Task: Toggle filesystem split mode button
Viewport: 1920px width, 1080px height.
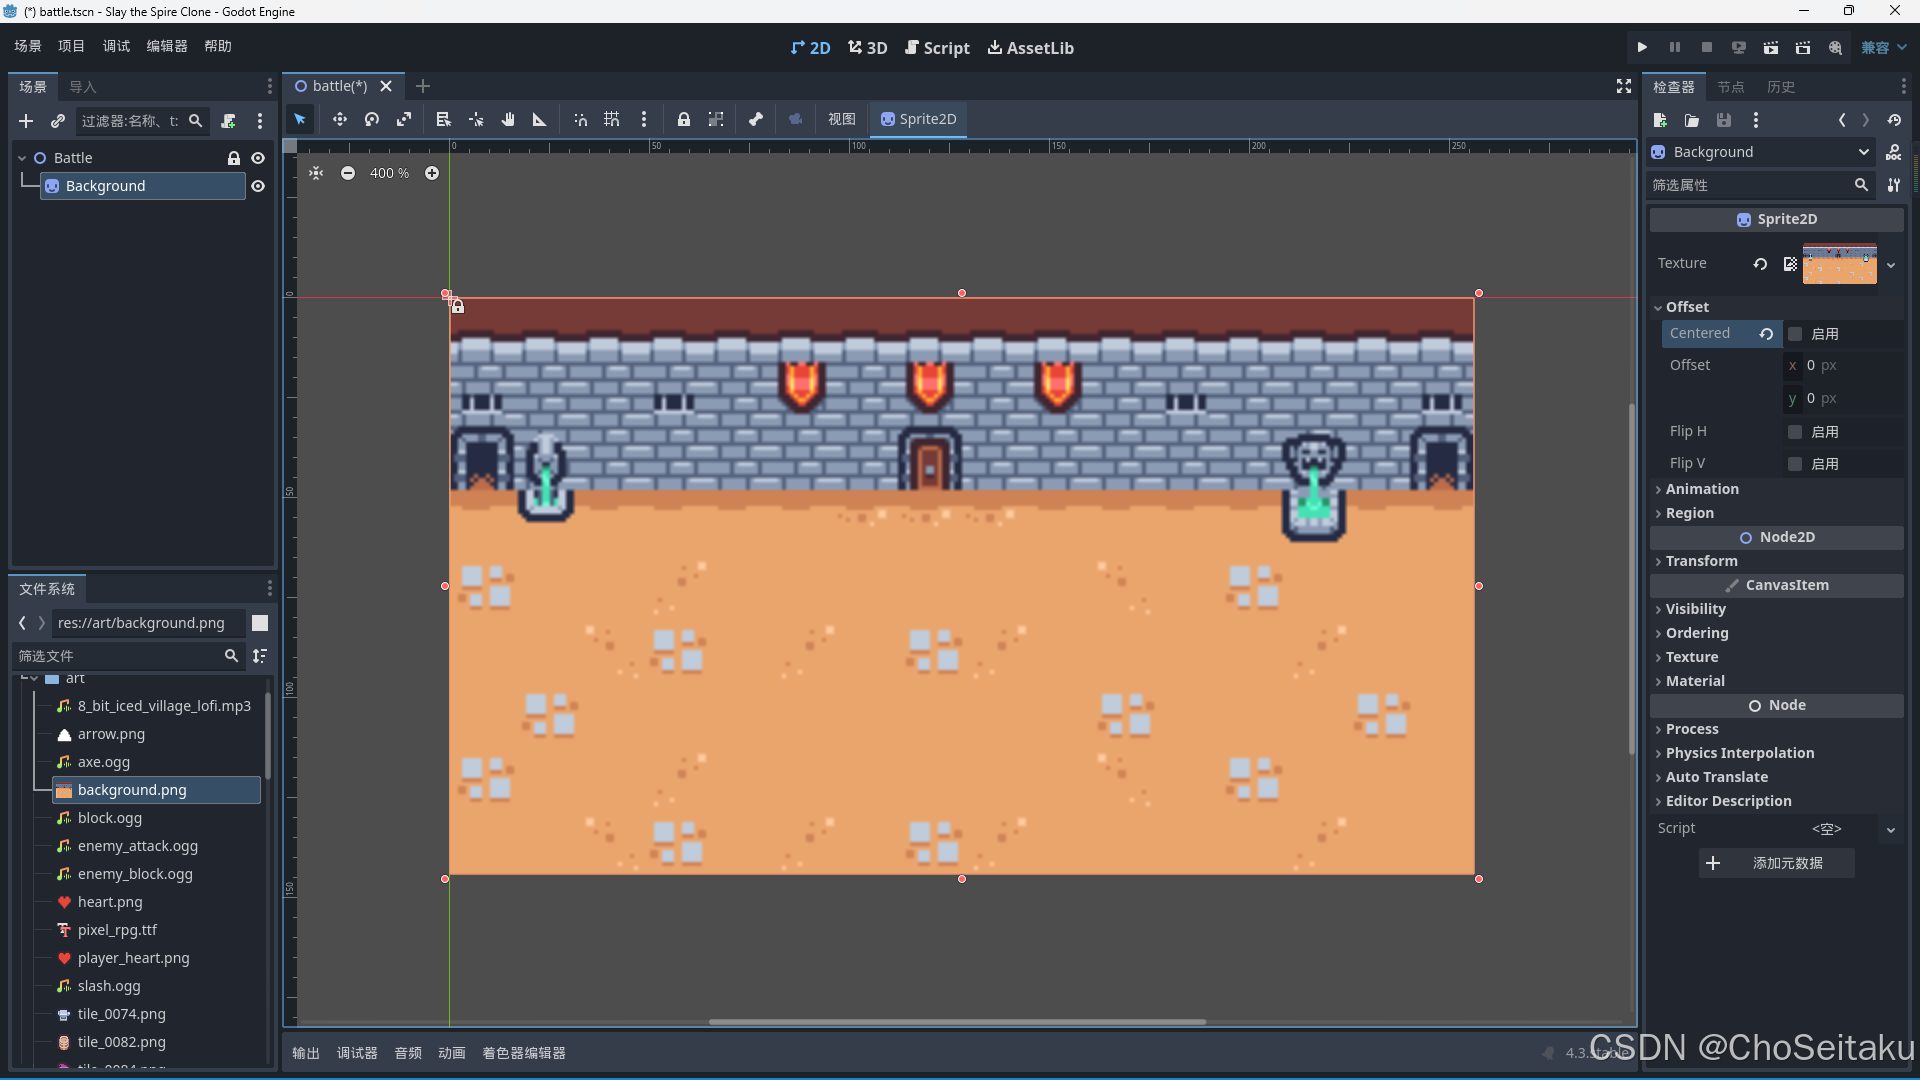Action: click(x=260, y=623)
